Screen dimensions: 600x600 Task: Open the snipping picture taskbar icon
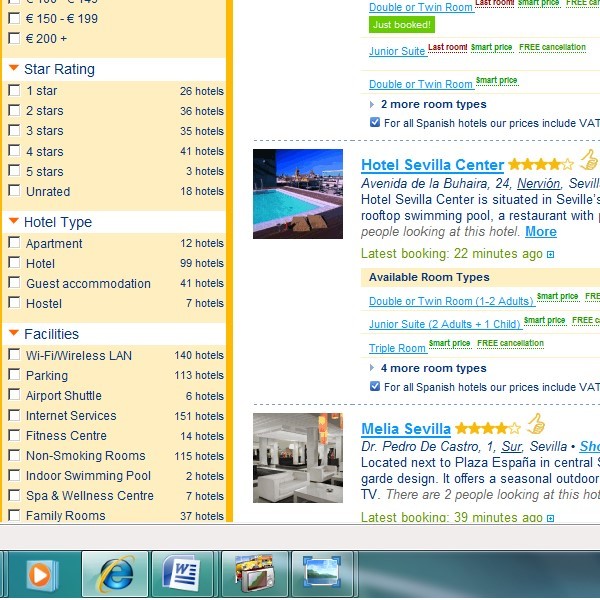[322, 574]
